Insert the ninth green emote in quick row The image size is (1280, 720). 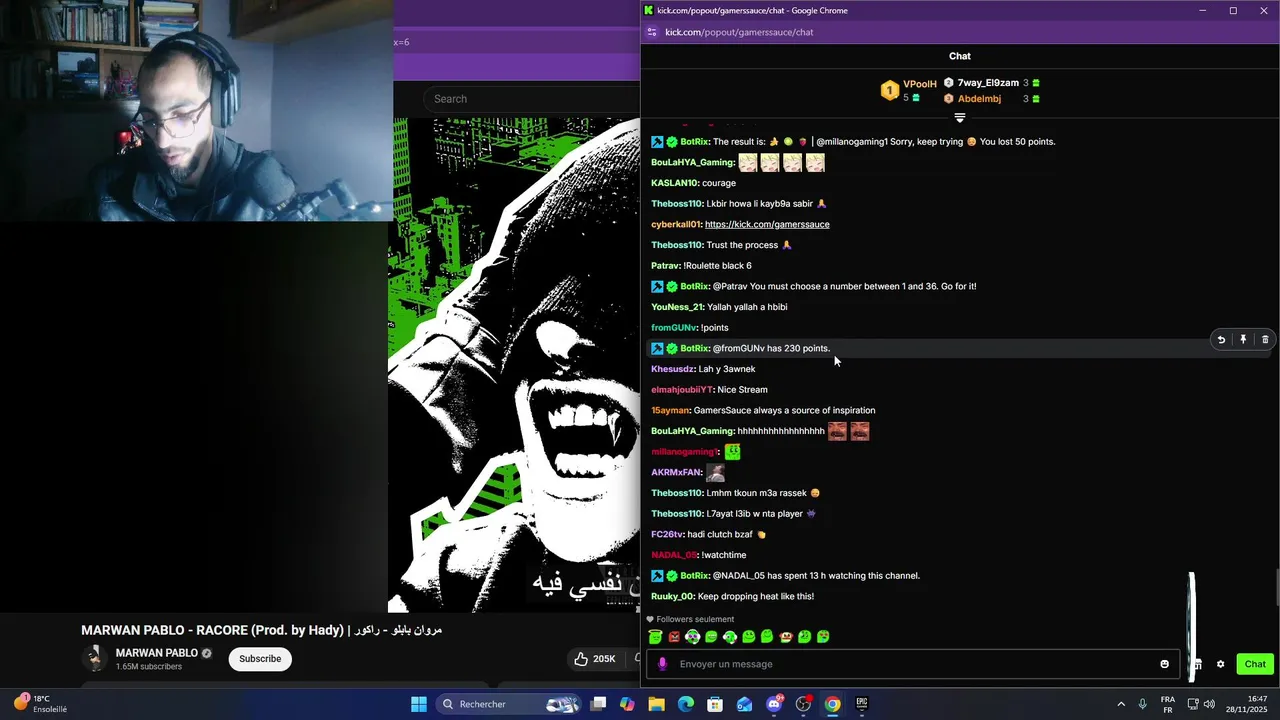point(804,637)
